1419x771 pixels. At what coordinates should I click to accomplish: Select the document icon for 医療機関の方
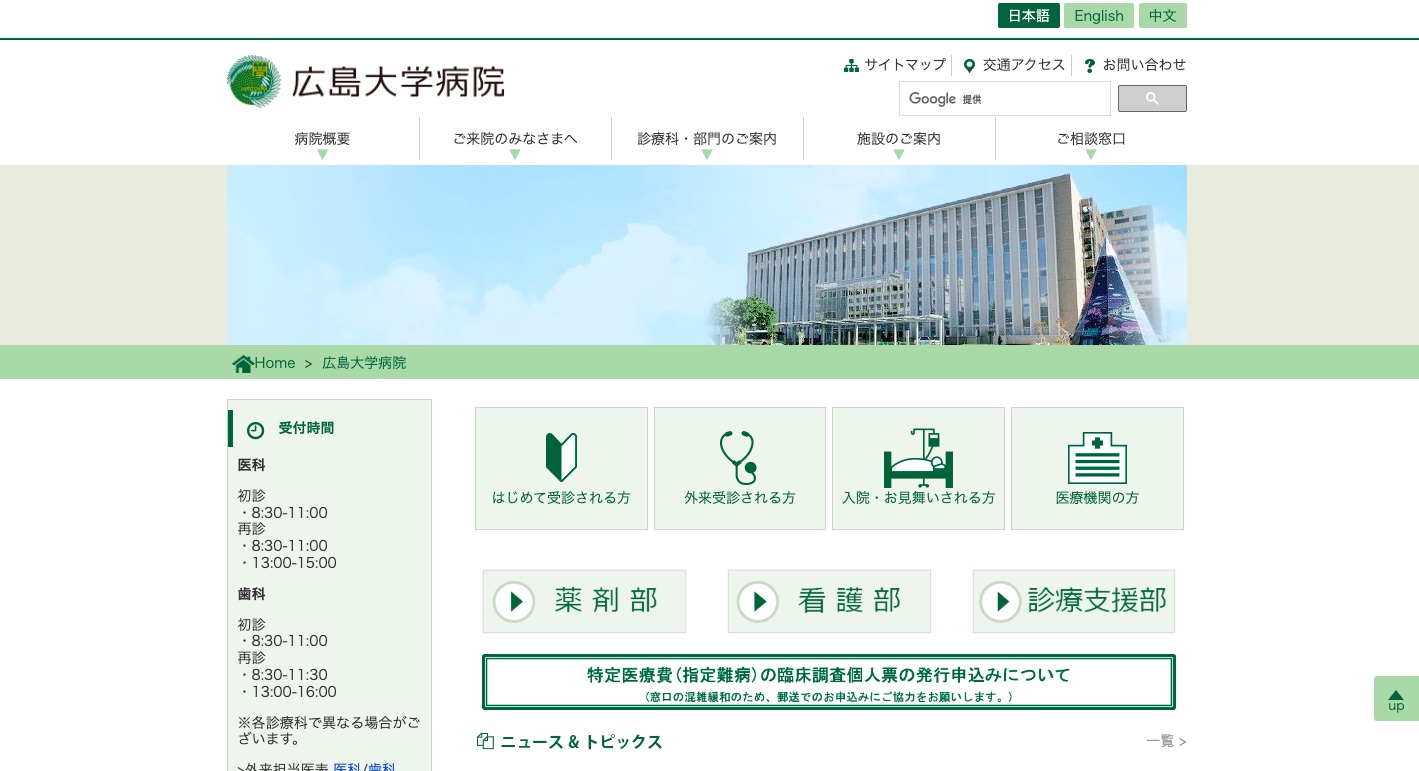coord(1097,457)
